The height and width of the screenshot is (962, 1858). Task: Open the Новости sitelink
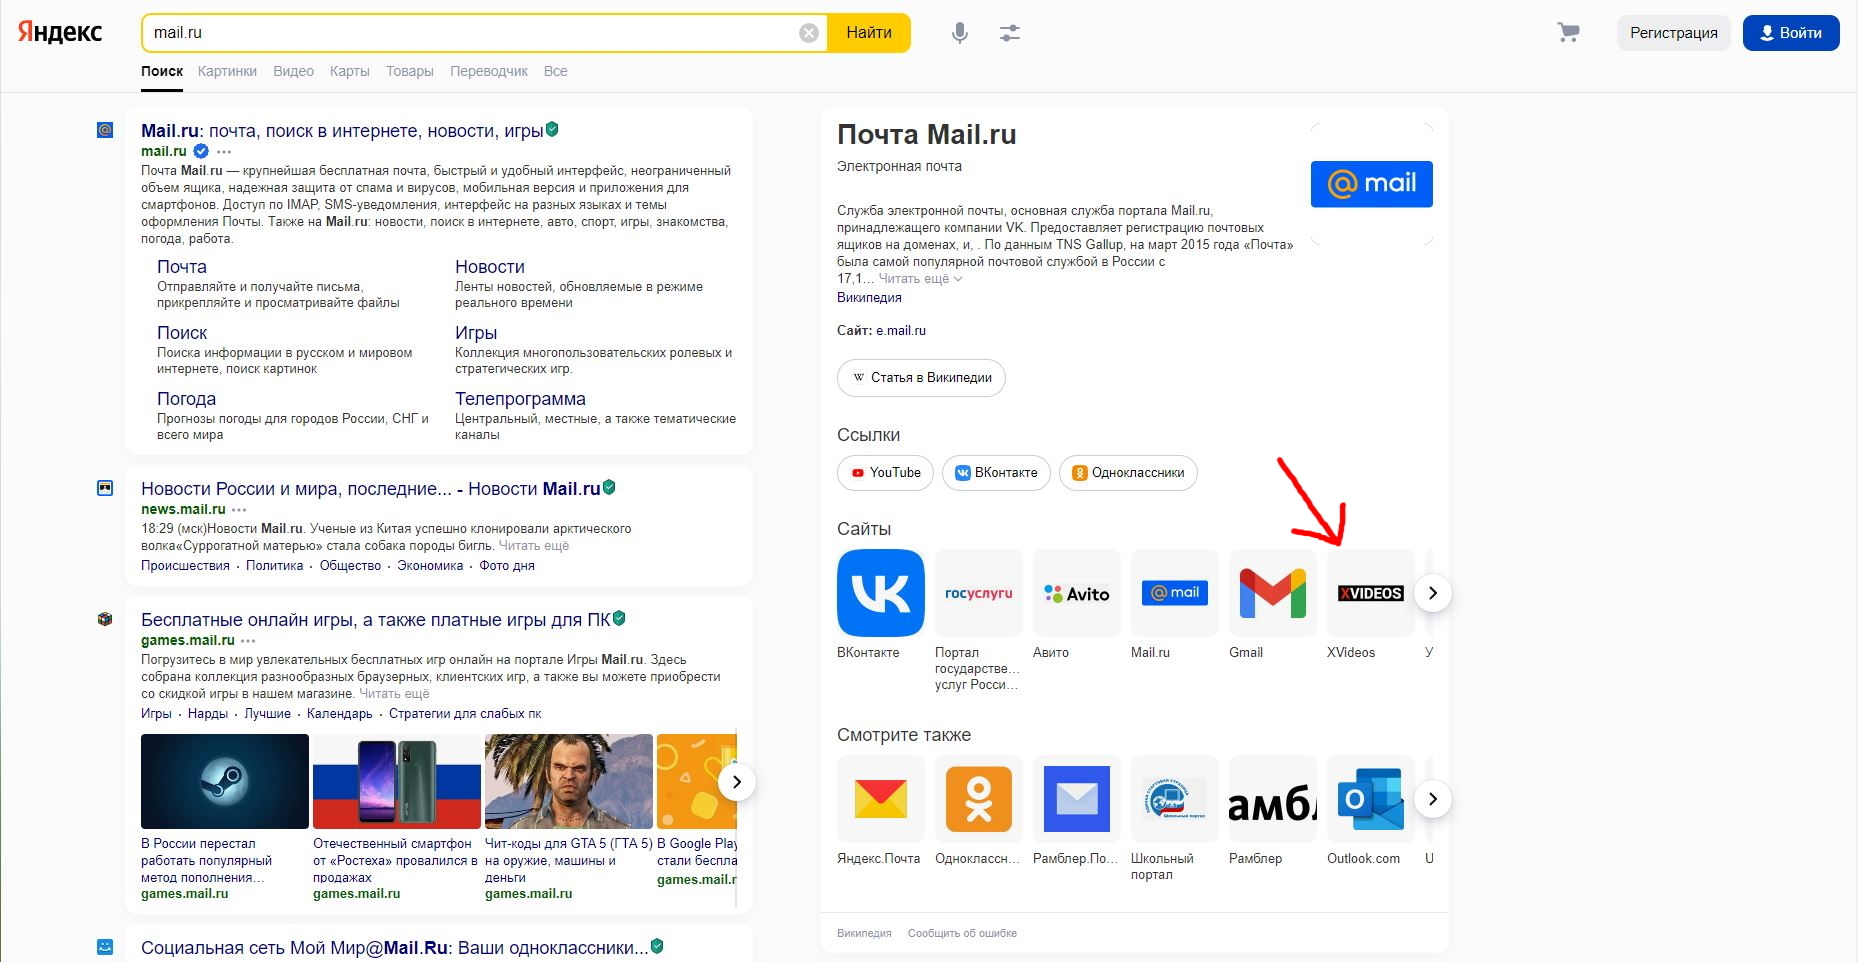click(490, 267)
